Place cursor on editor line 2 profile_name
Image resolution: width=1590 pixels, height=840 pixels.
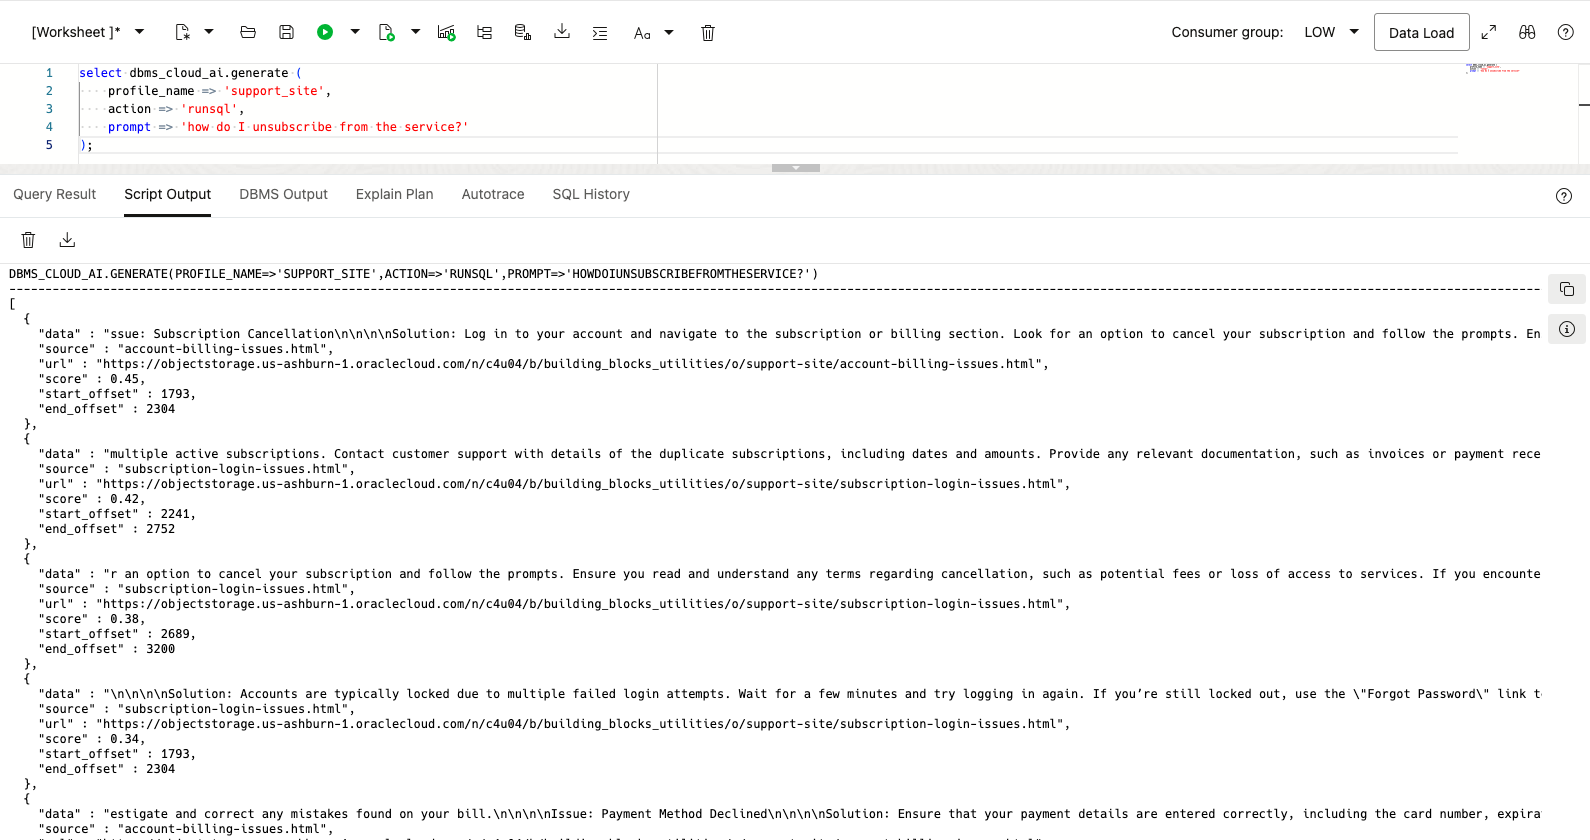pos(151,91)
